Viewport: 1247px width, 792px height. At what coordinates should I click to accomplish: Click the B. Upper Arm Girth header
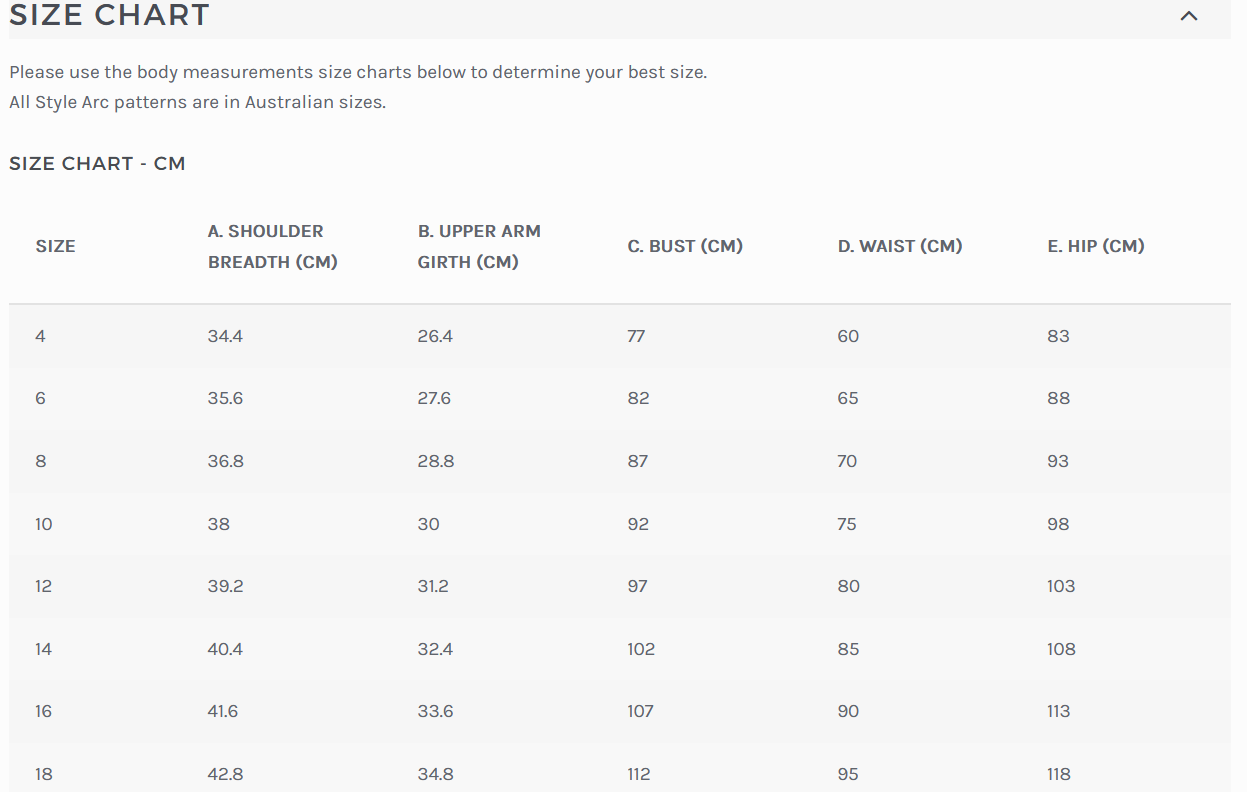[x=479, y=246]
